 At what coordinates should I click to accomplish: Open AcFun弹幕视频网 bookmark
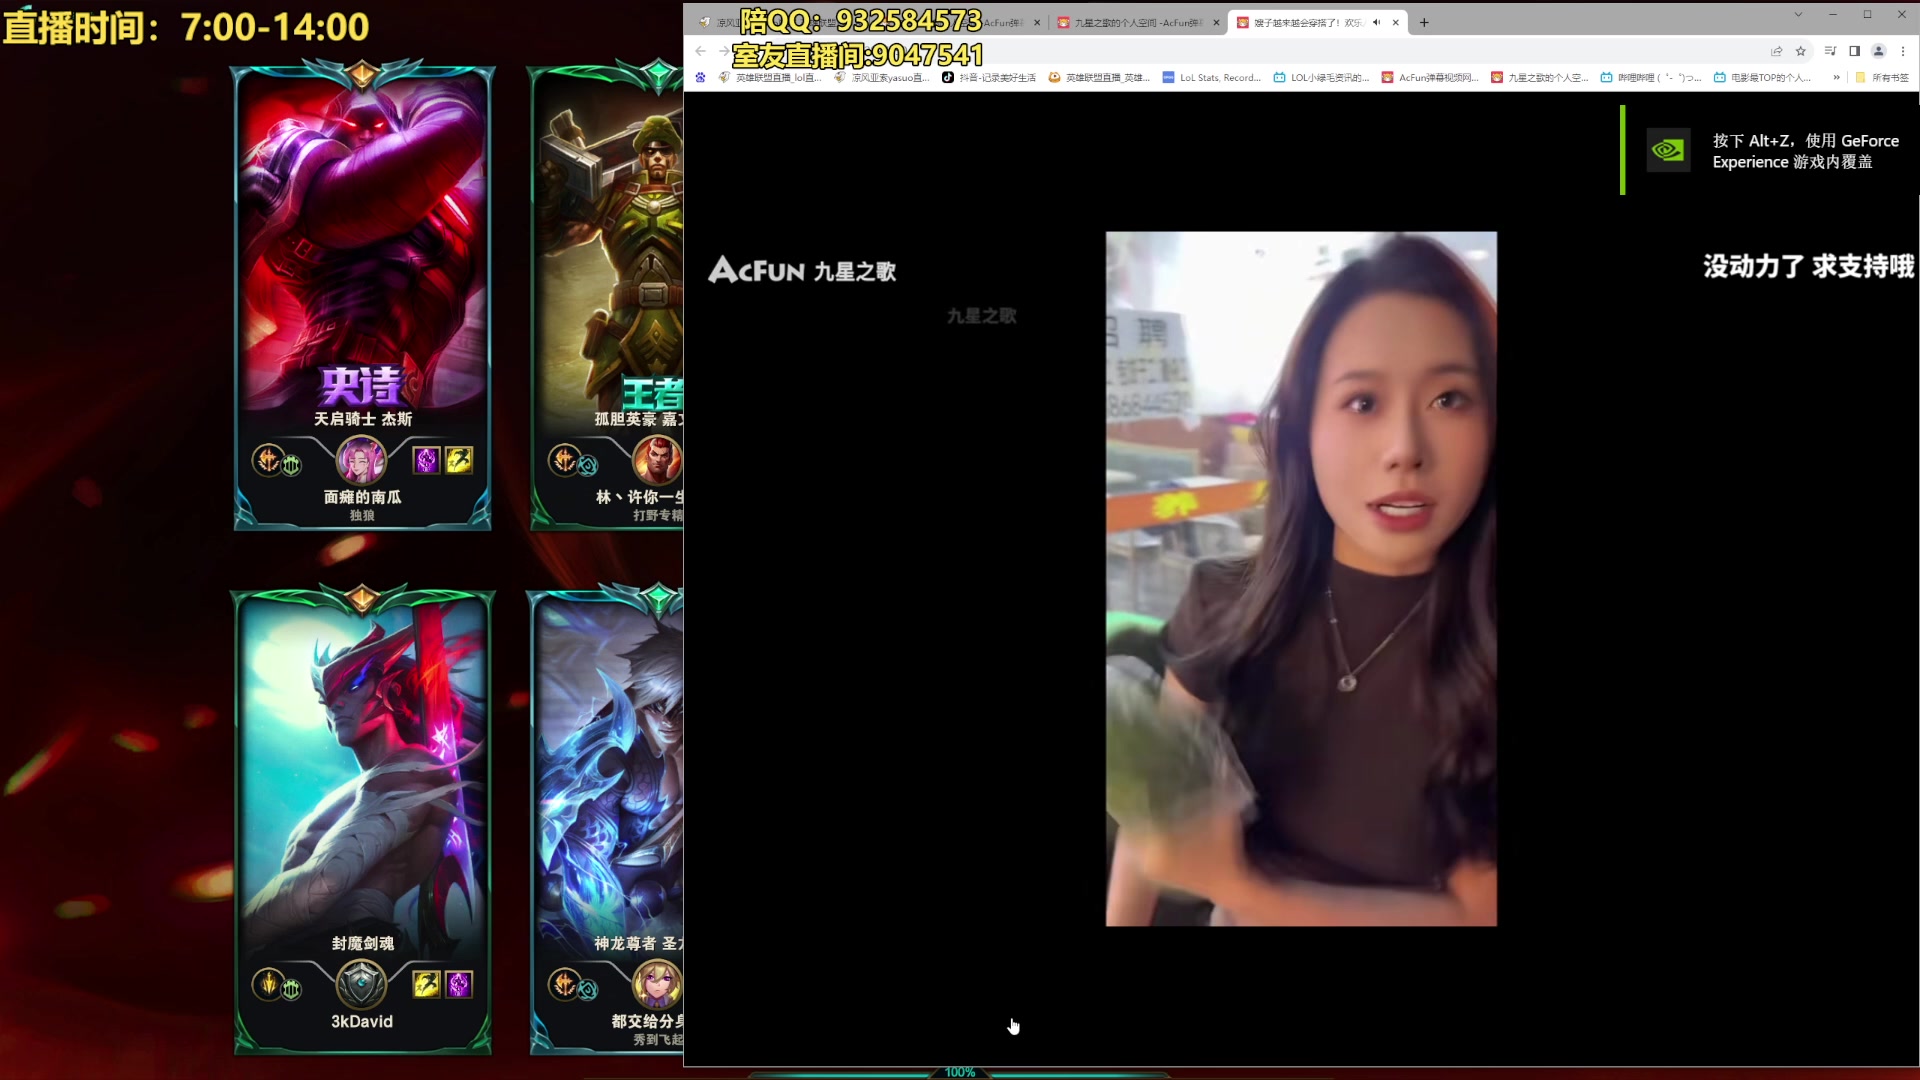click(1430, 77)
